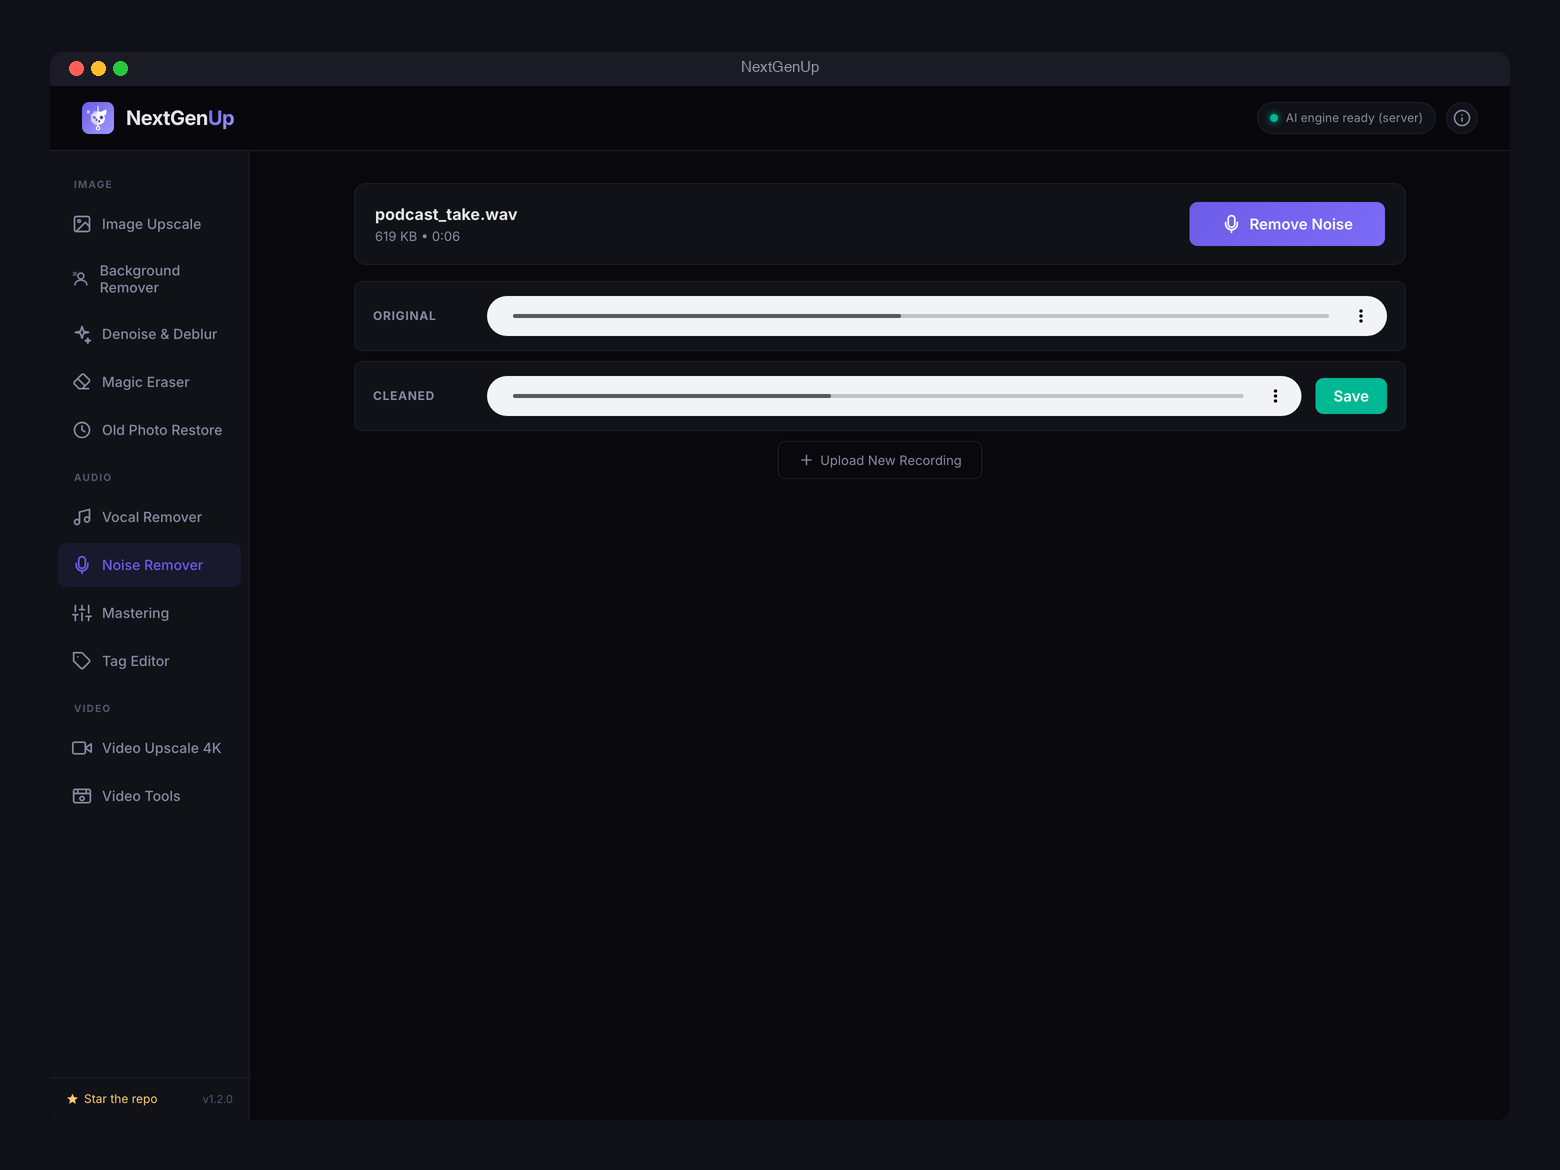Image resolution: width=1560 pixels, height=1170 pixels.
Task: Click the Vocal Remover music note icon
Action: pos(82,517)
